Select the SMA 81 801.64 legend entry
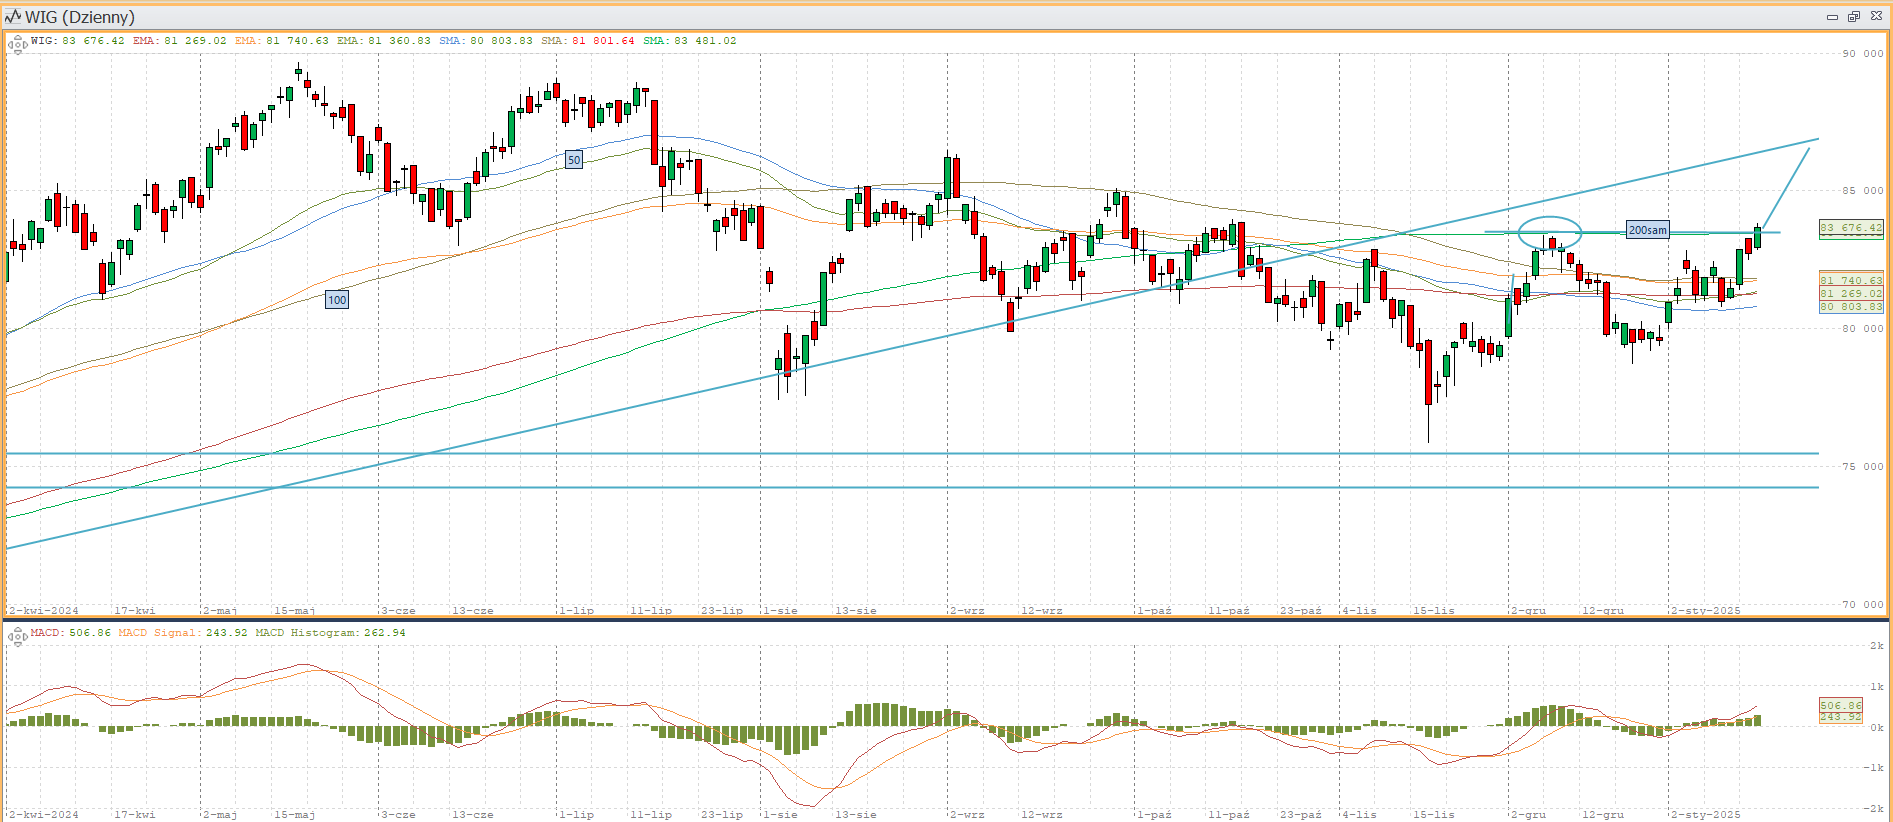Screen dimensions: 1893x822 coord(588,41)
